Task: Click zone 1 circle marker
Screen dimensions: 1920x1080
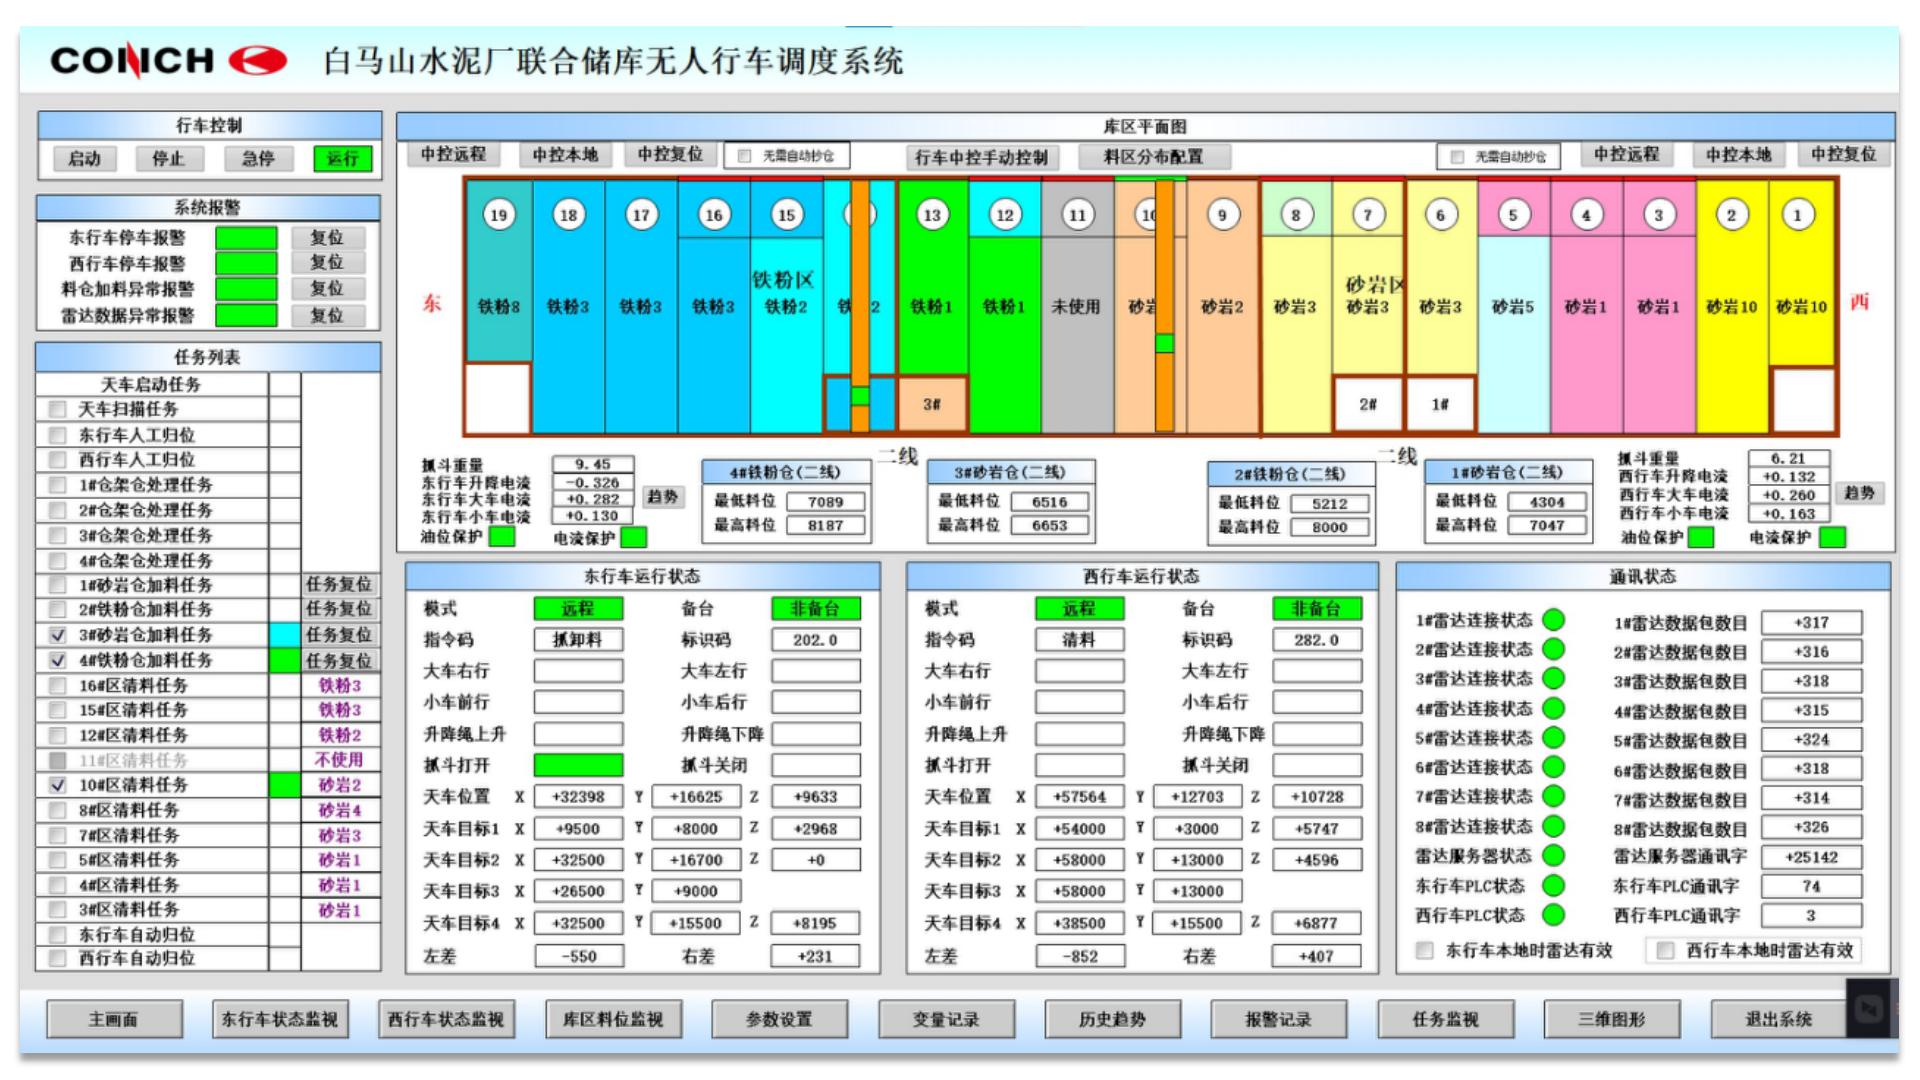Action: [x=1797, y=215]
